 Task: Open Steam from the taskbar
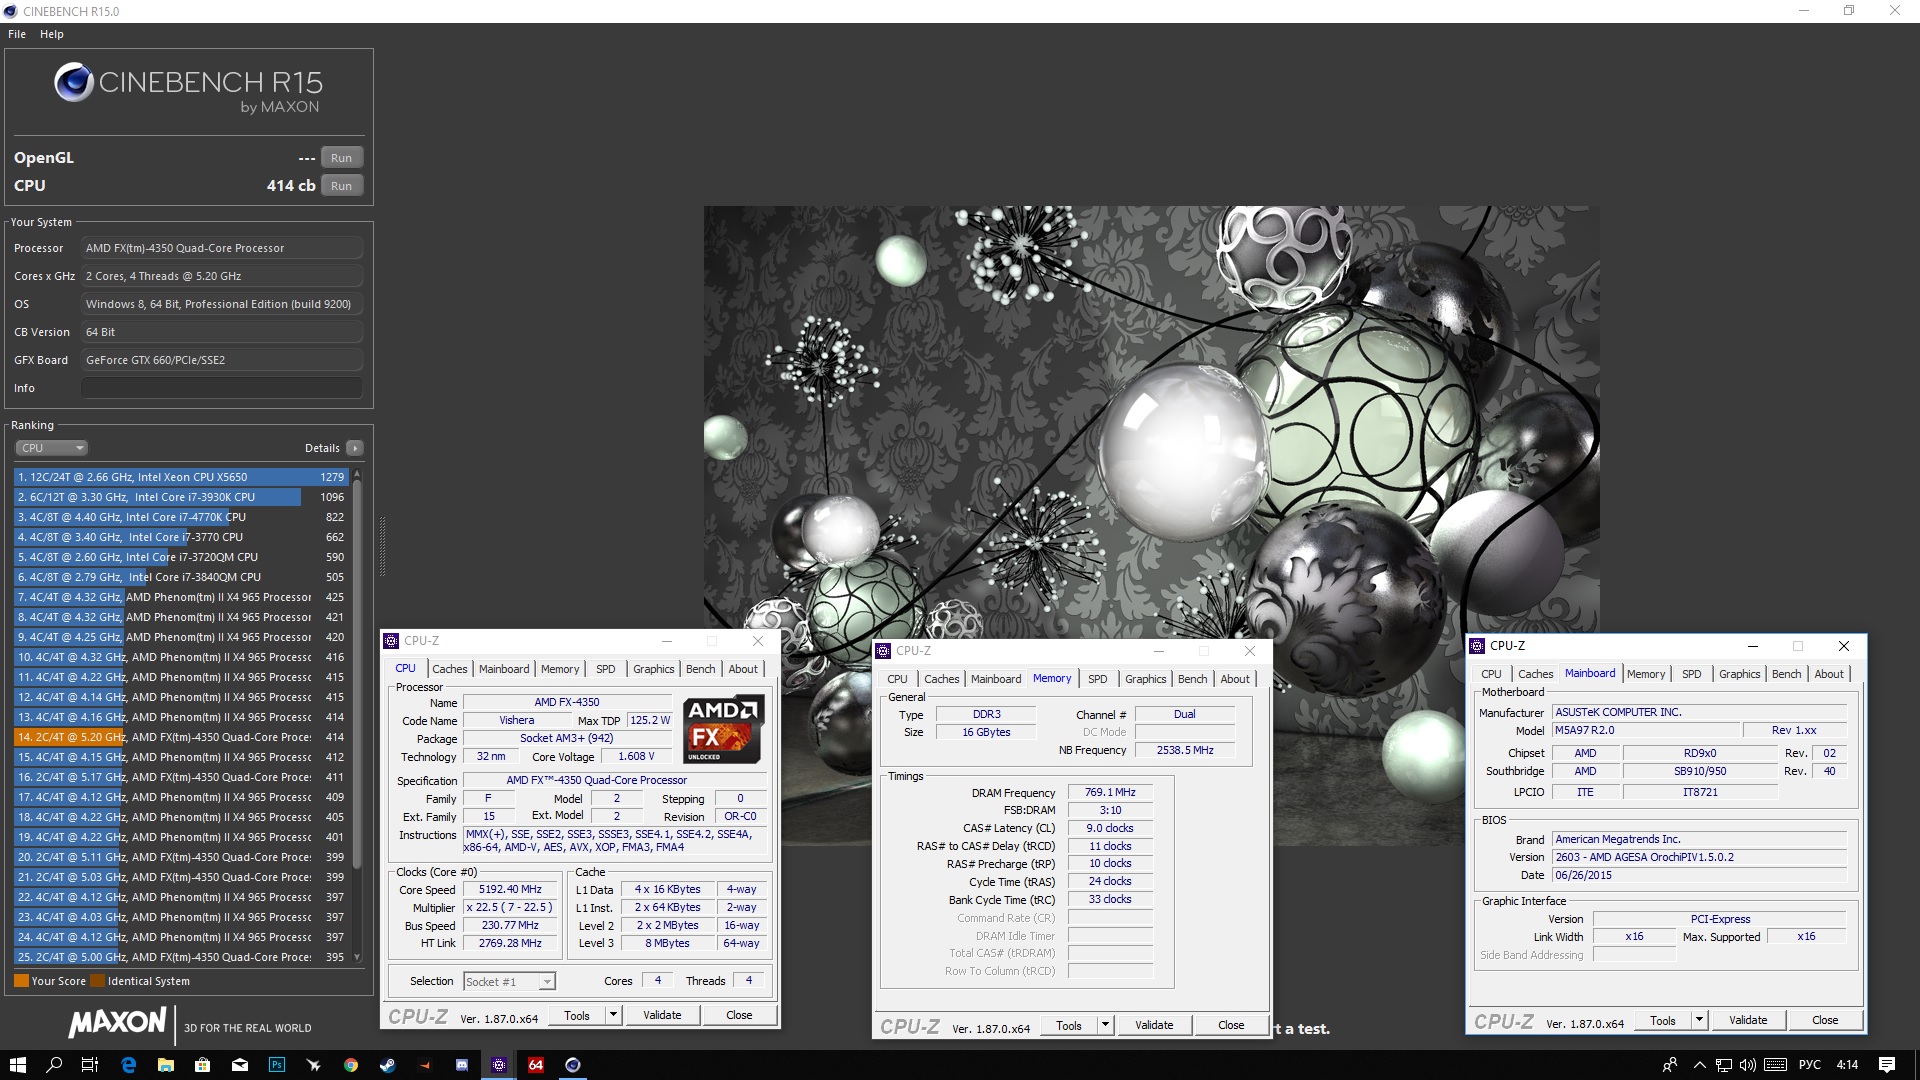click(x=388, y=1065)
